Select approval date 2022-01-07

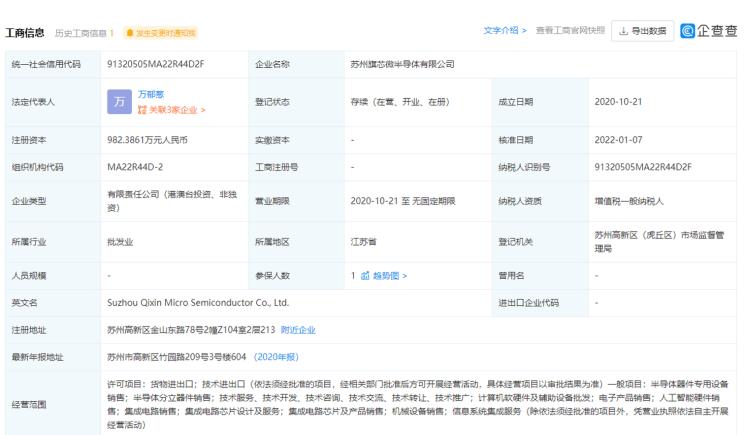(618, 140)
